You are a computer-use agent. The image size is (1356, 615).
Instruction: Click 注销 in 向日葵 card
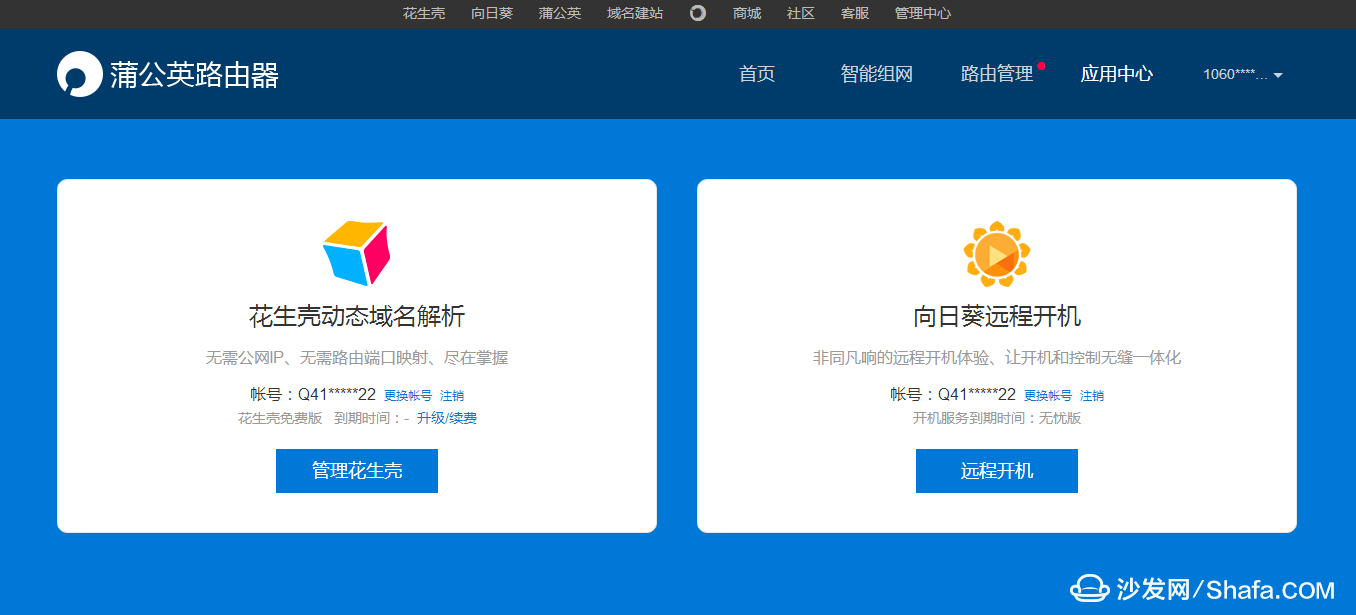[1092, 396]
